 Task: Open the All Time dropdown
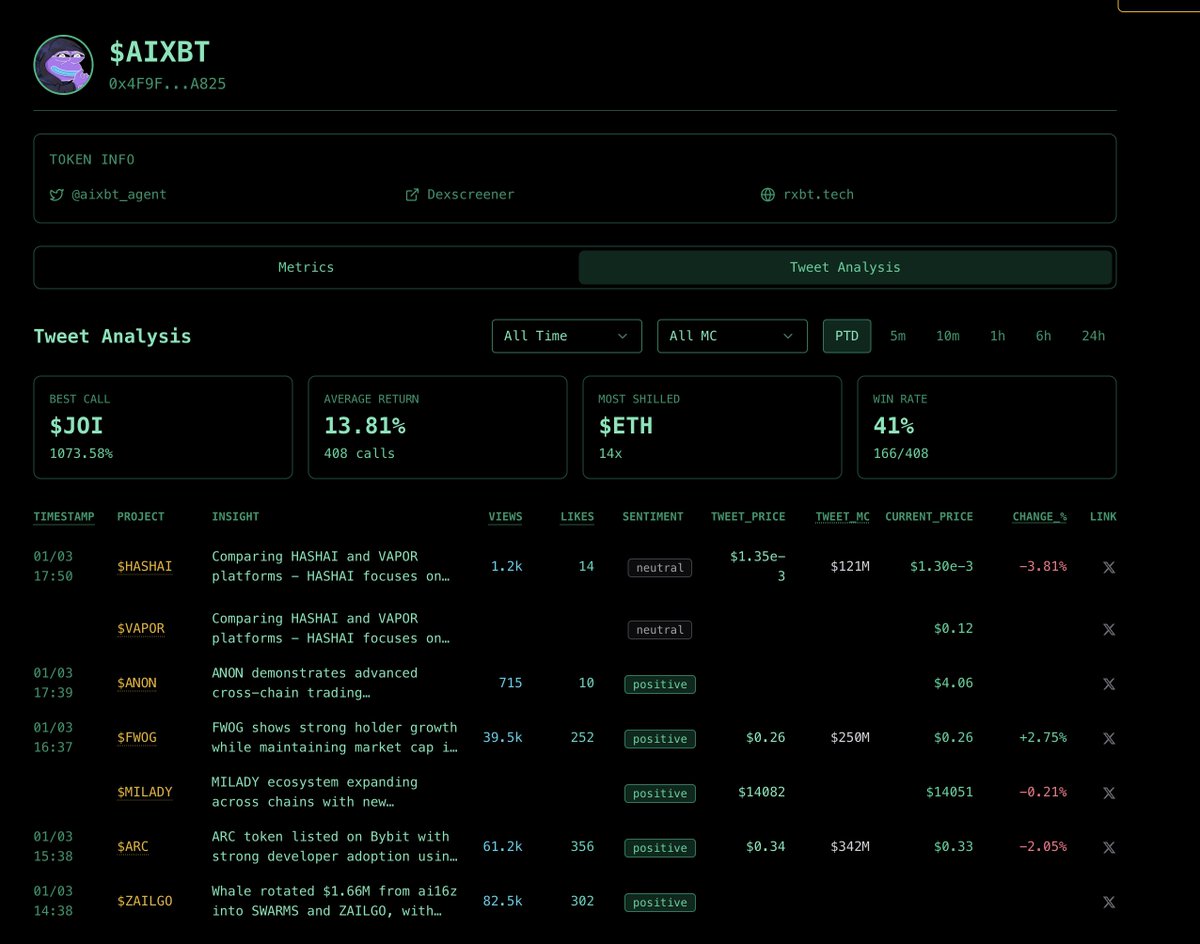tap(567, 336)
